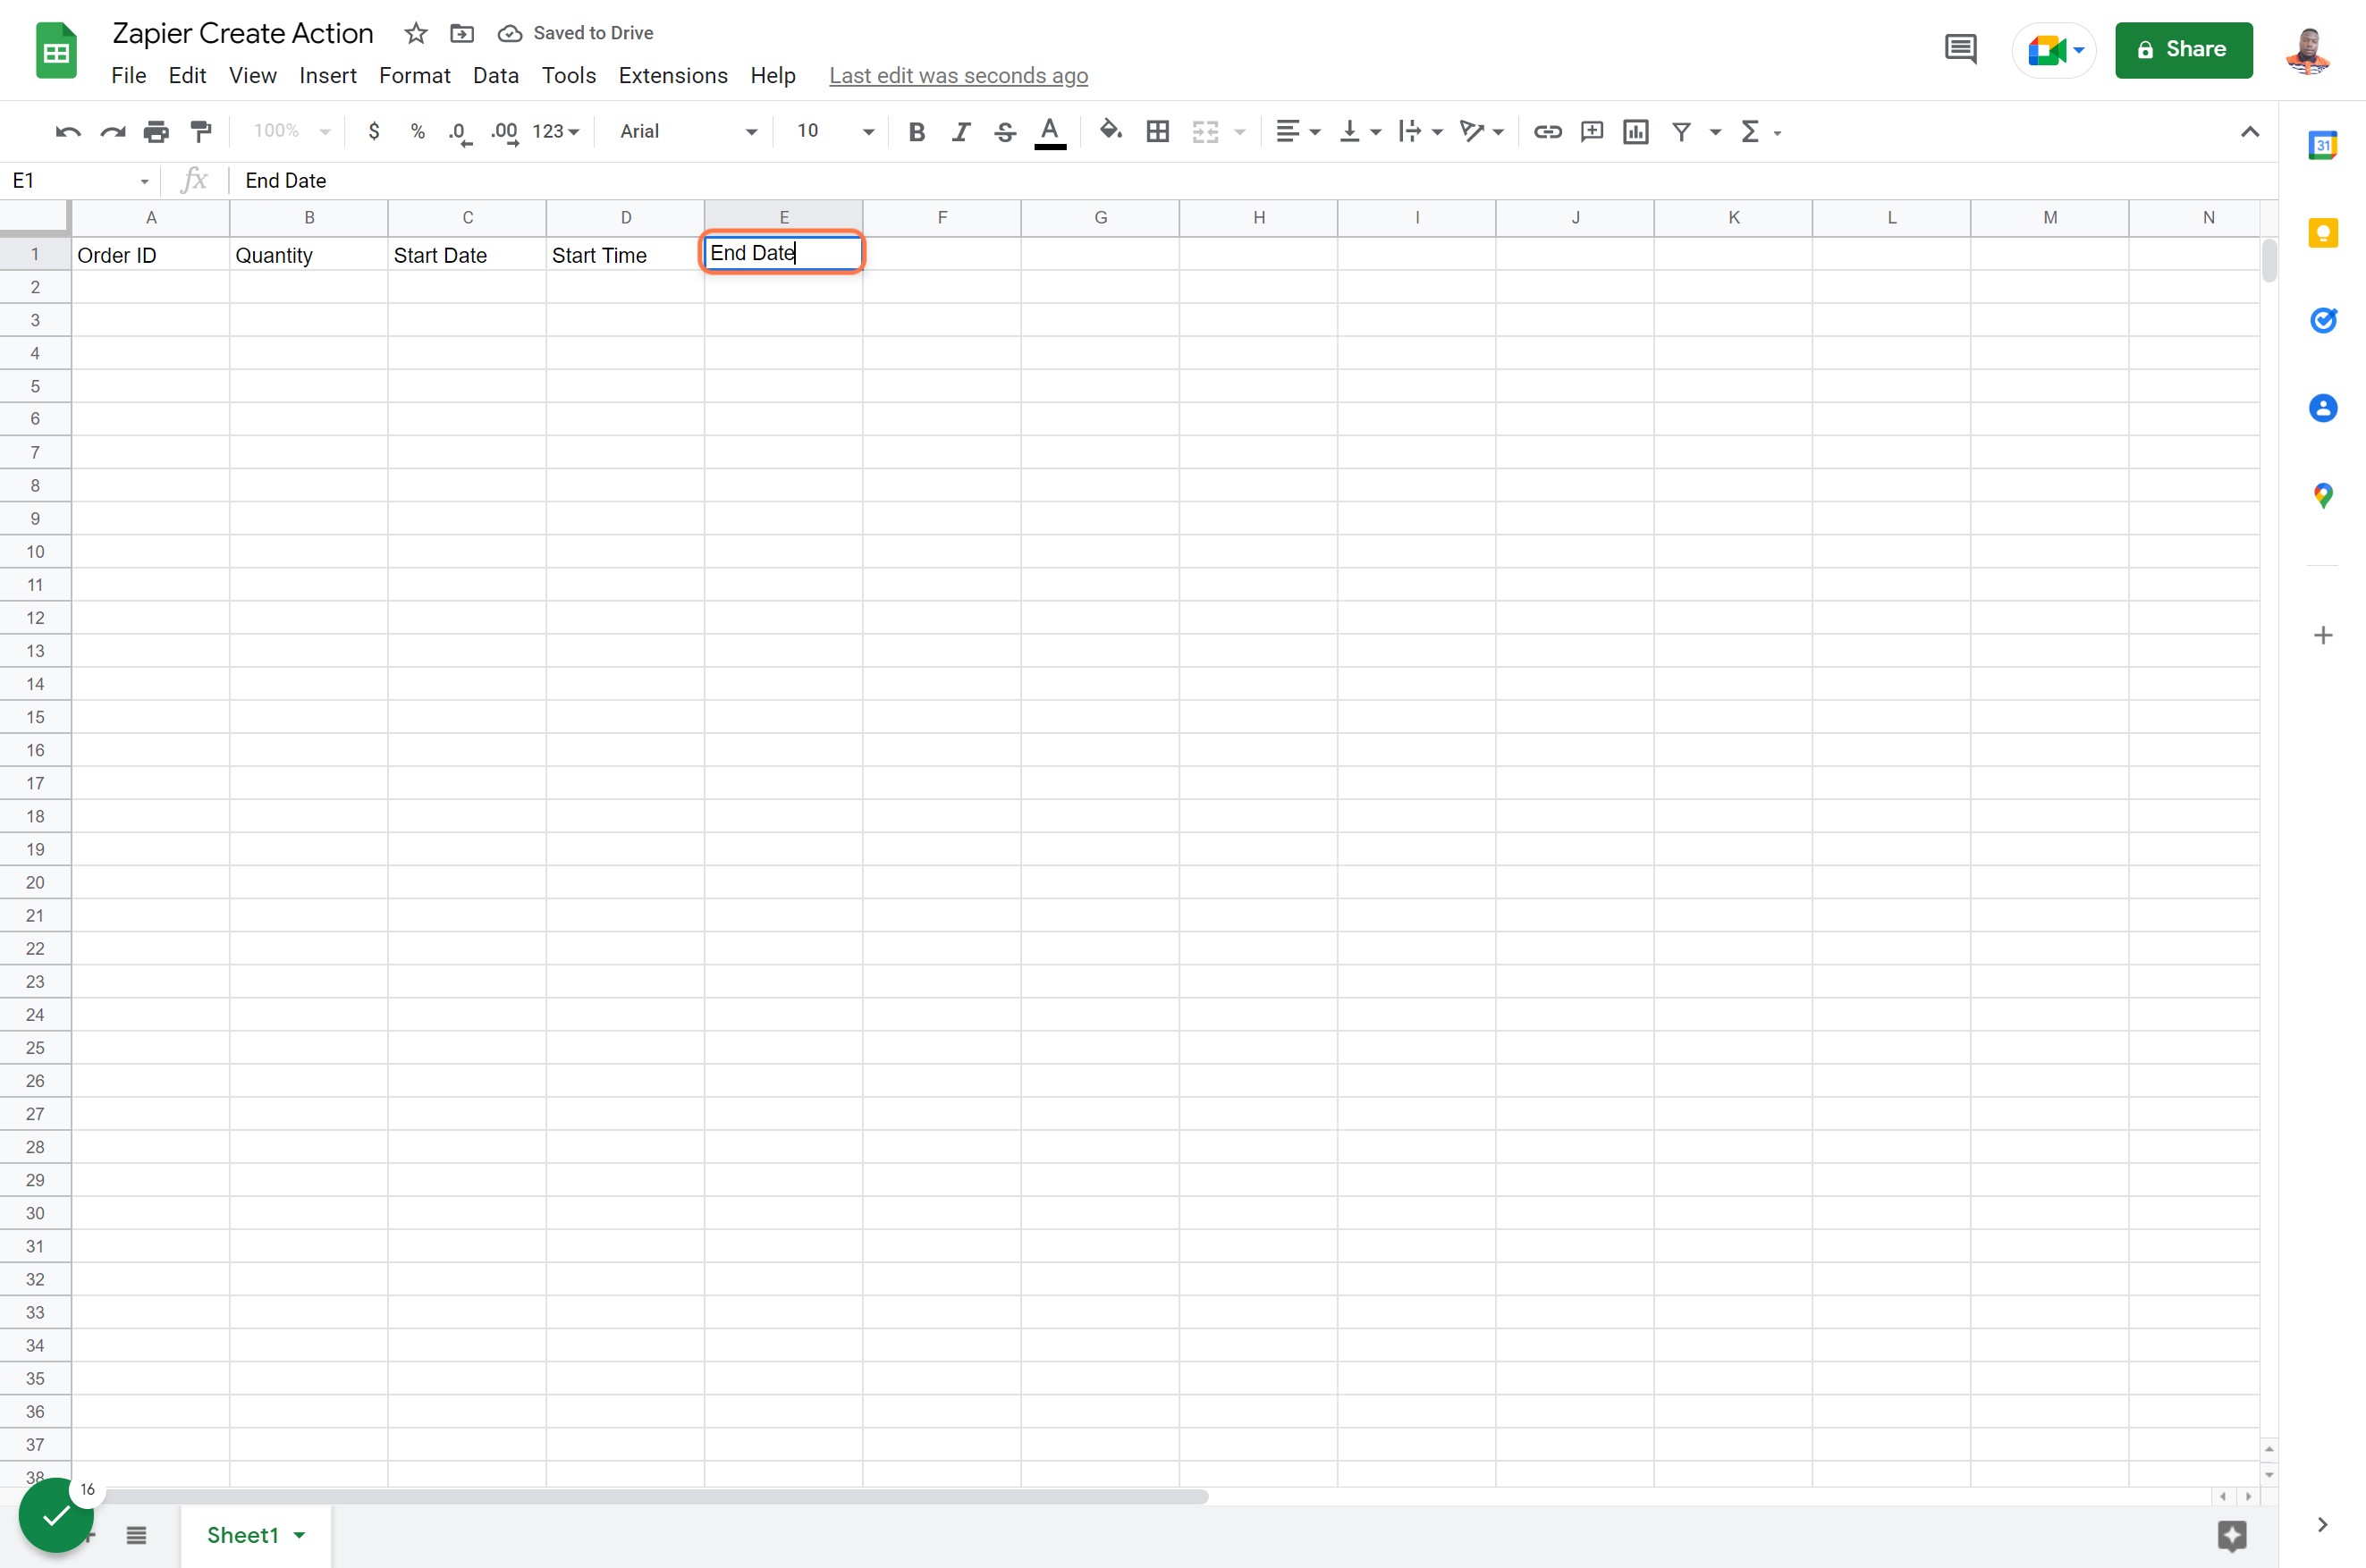2366x1568 pixels.
Task: Open the Data menu
Action: (x=495, y=75)
